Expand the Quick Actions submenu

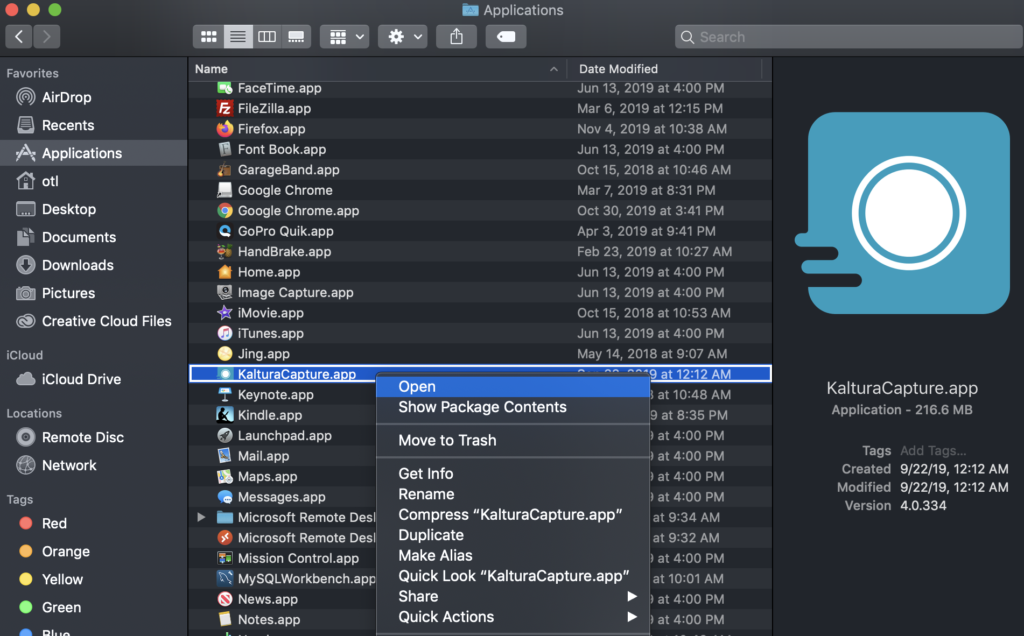513,617
